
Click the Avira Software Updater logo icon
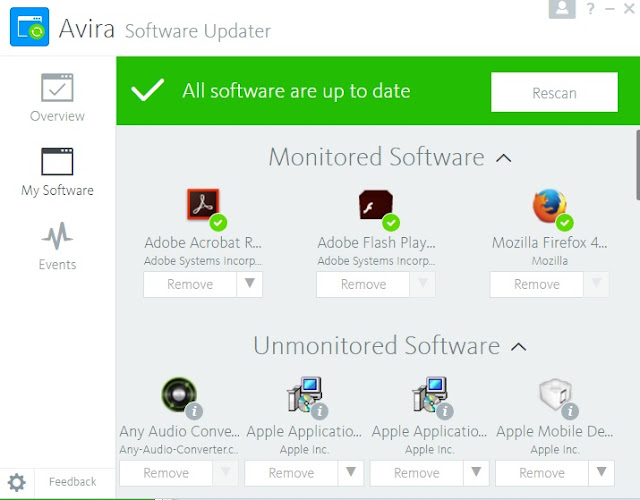click(29, 27)
